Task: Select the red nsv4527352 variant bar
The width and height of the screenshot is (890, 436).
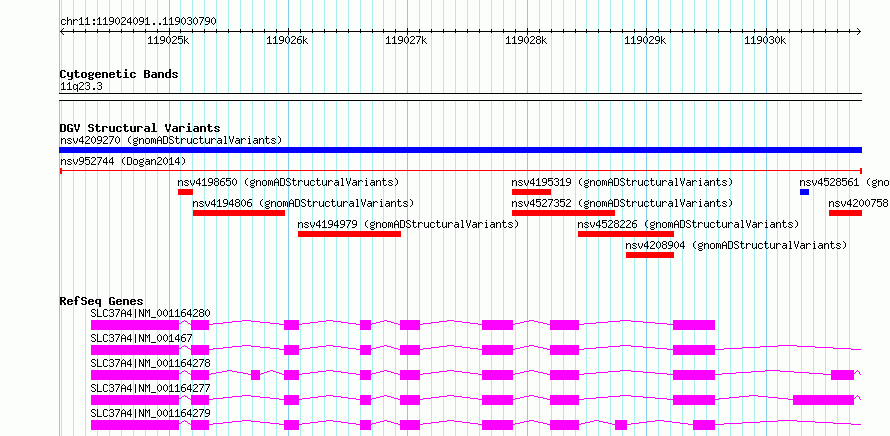Action: tap(563, 213)
